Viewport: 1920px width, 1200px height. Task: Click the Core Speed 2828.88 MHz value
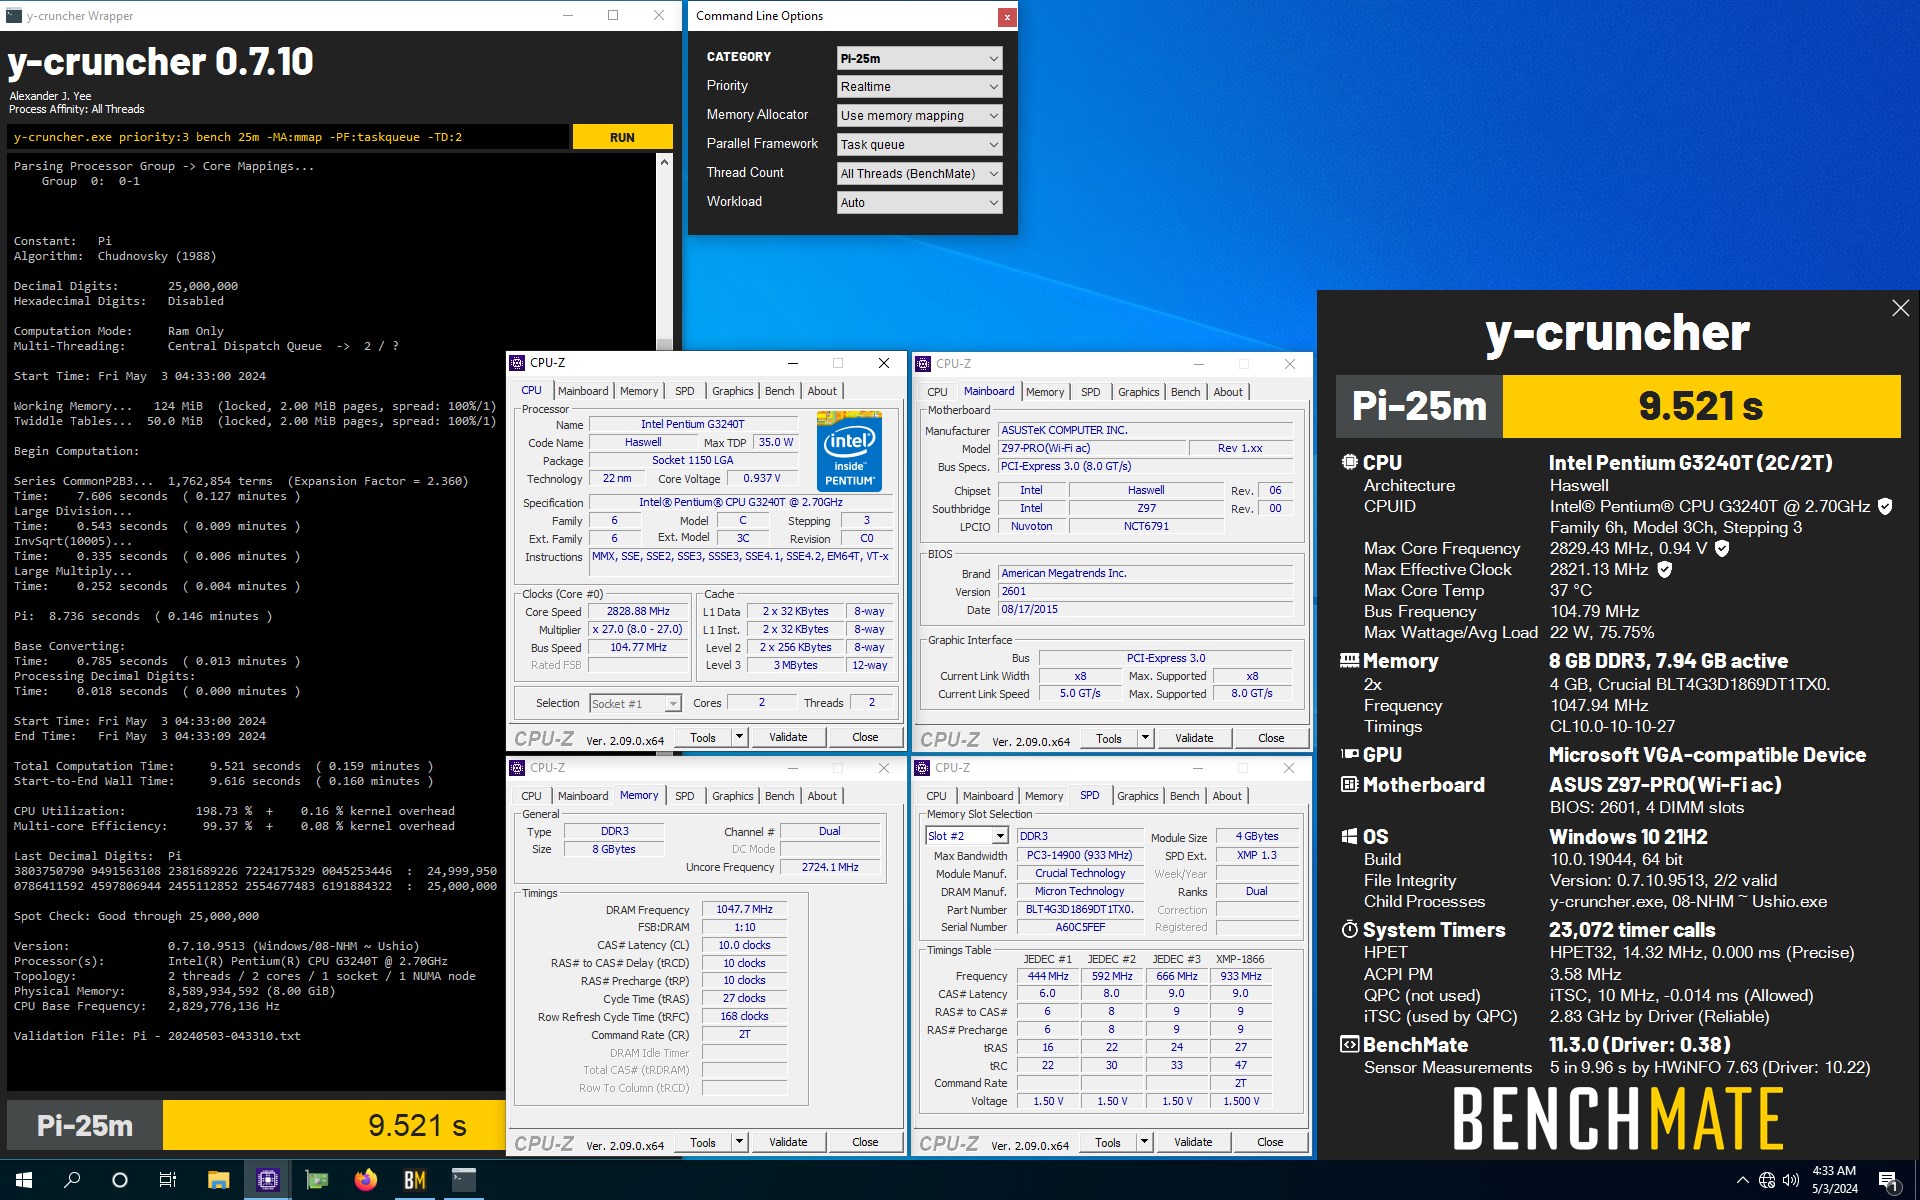(x=638, y=611)
